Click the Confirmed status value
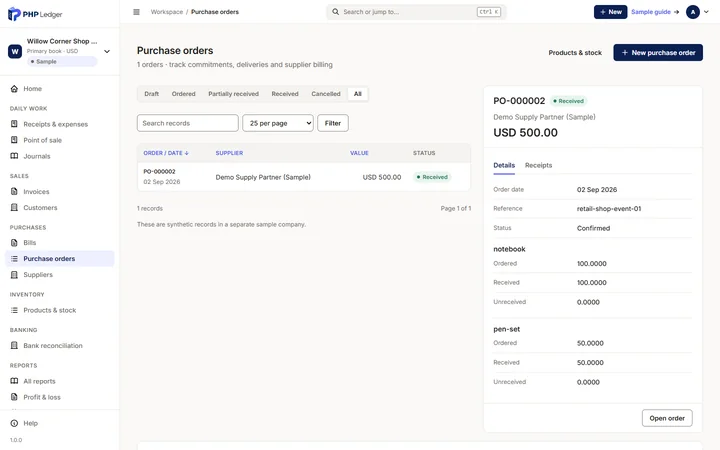The image size is (720, 450). pos(593,228)
